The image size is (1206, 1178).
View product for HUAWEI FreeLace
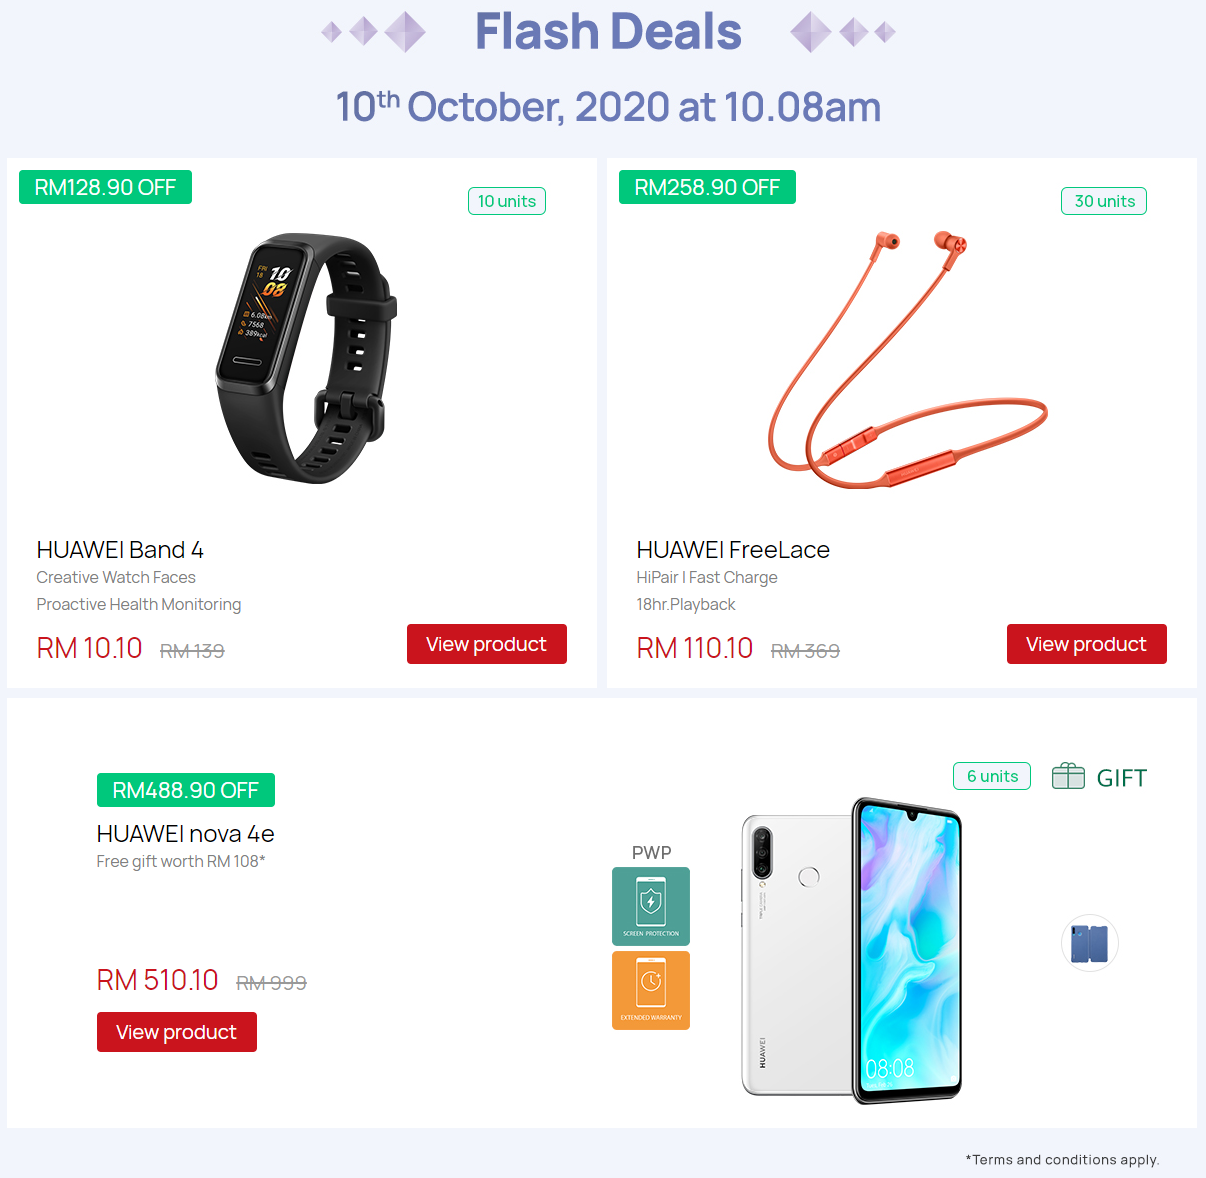[x=1087, y=644]
